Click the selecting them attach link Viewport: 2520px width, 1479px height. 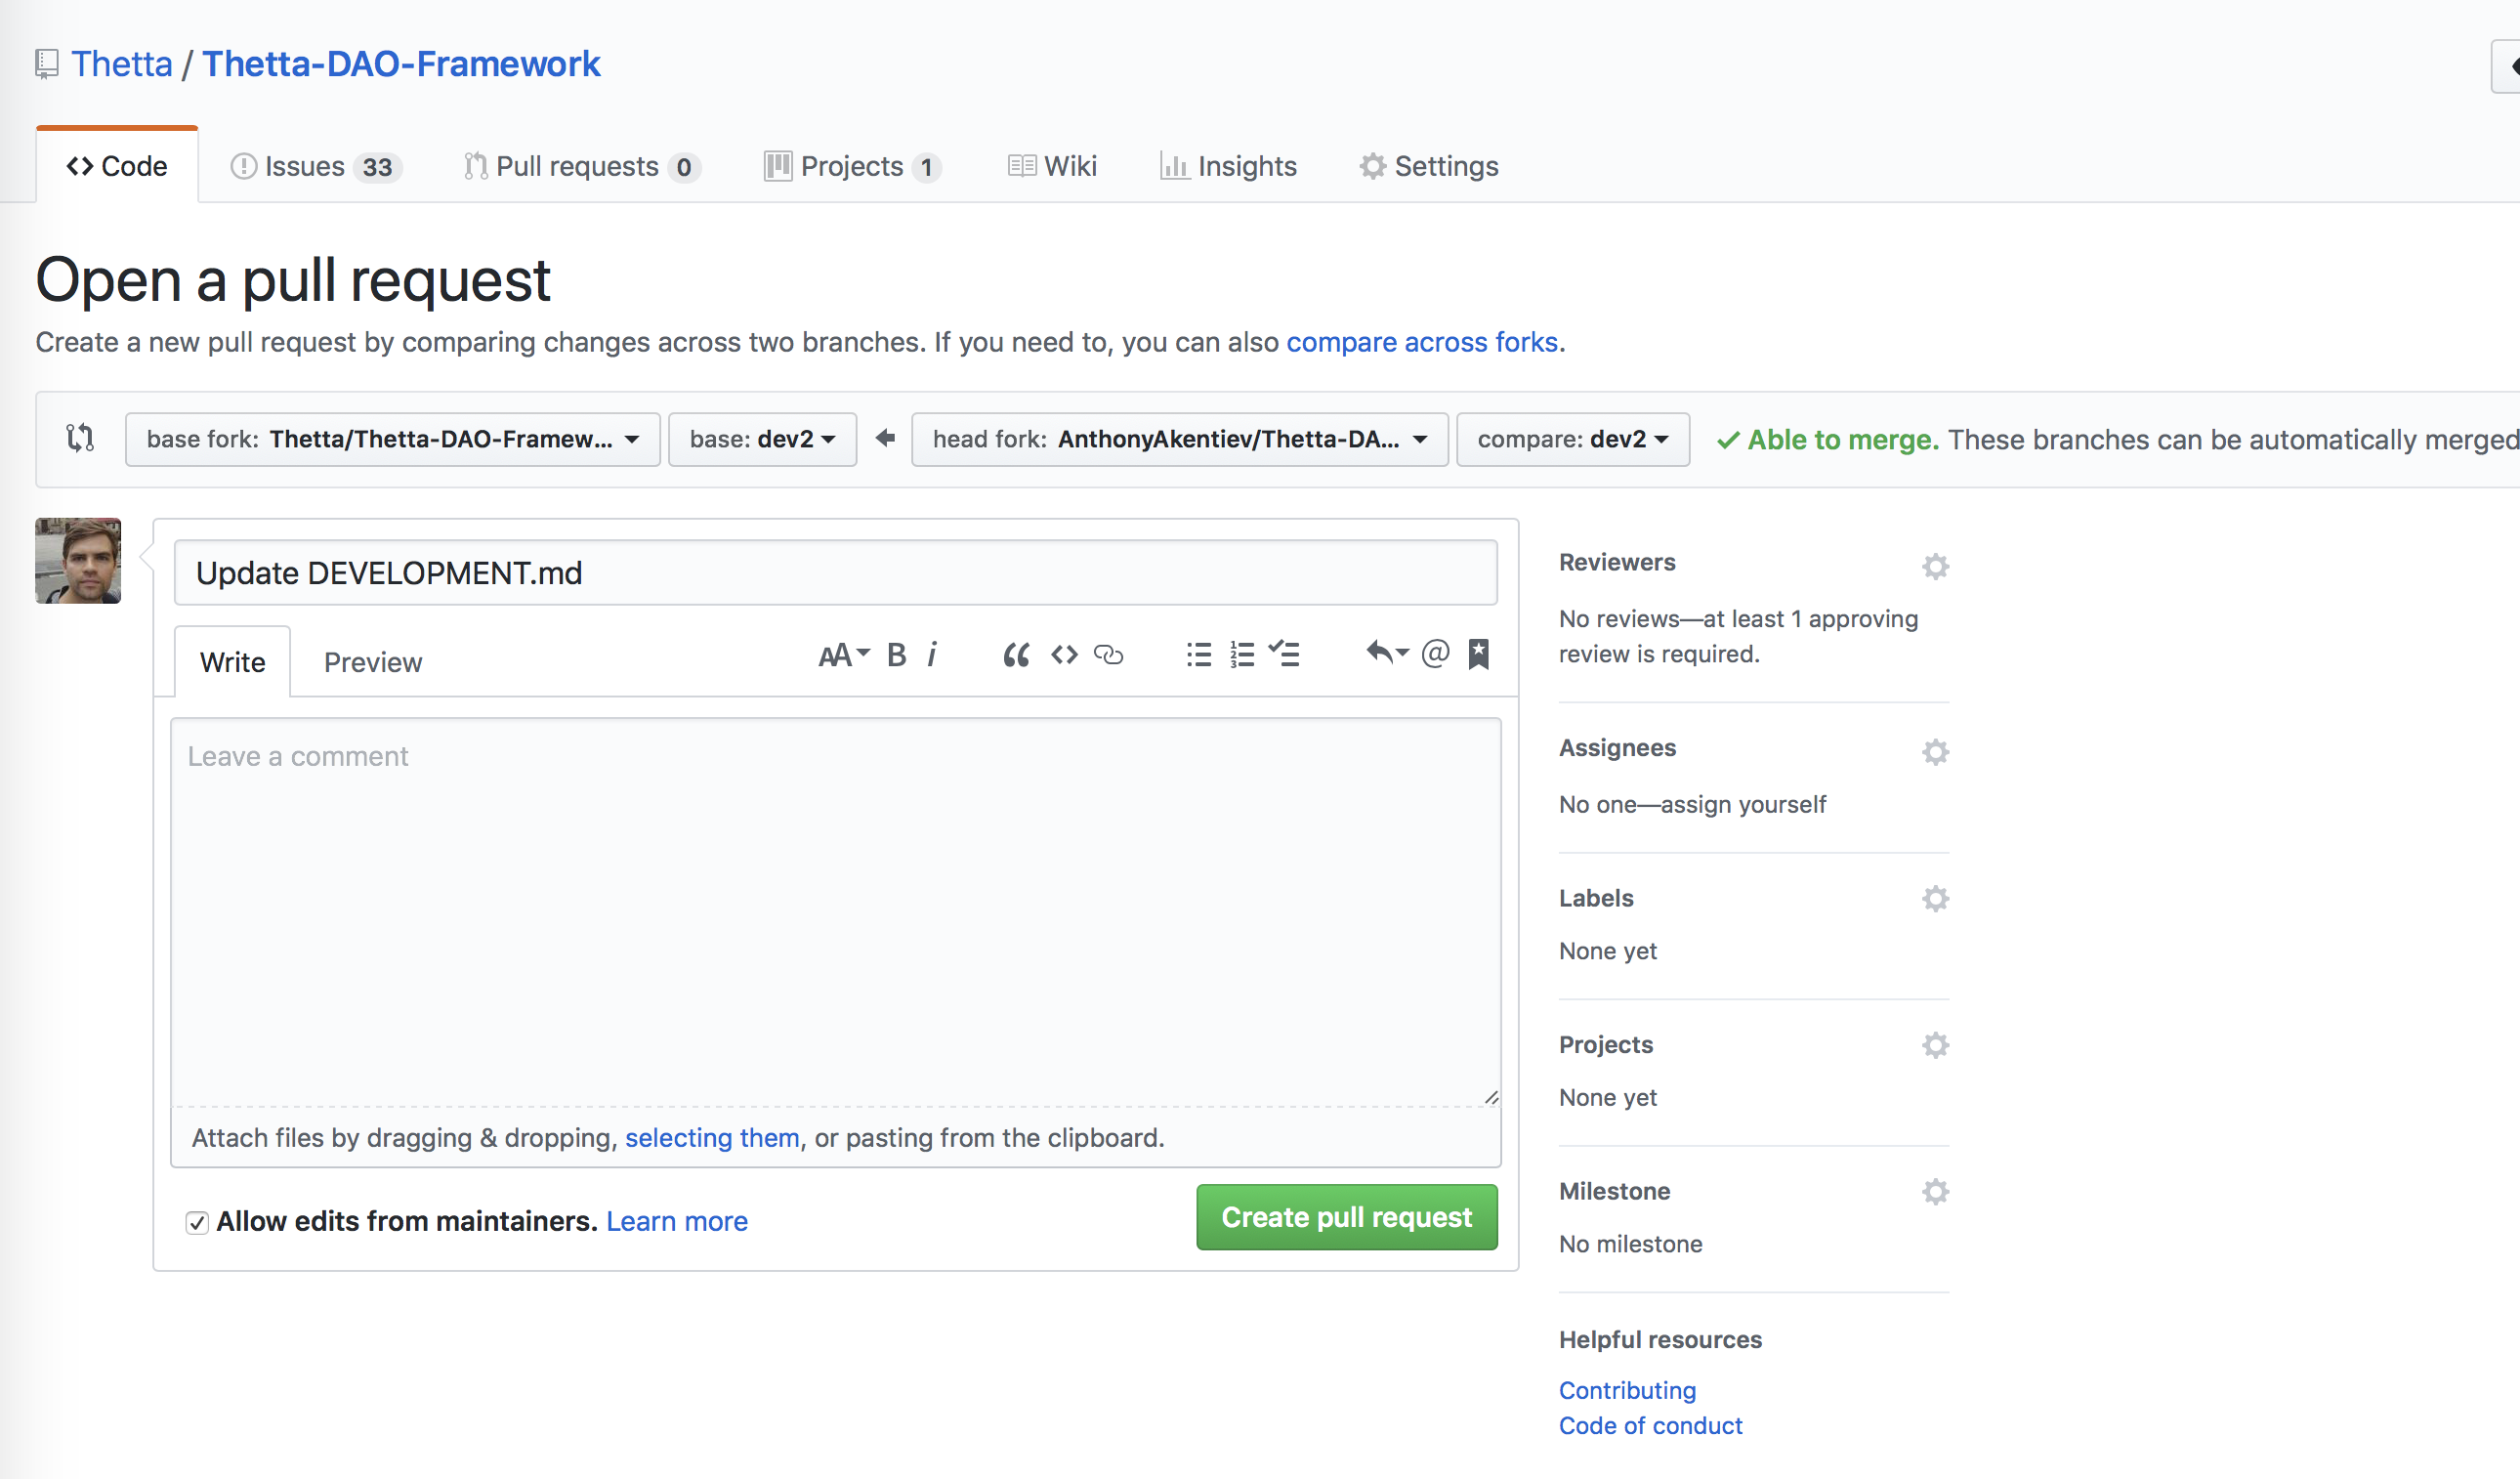point(712,1138)
